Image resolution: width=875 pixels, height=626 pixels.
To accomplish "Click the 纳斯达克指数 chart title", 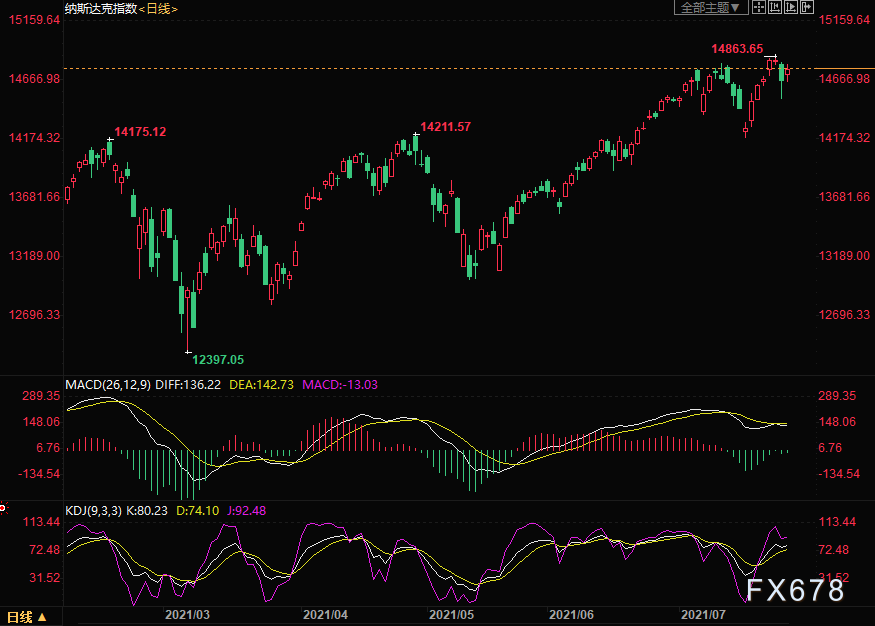I will point(101,8).
